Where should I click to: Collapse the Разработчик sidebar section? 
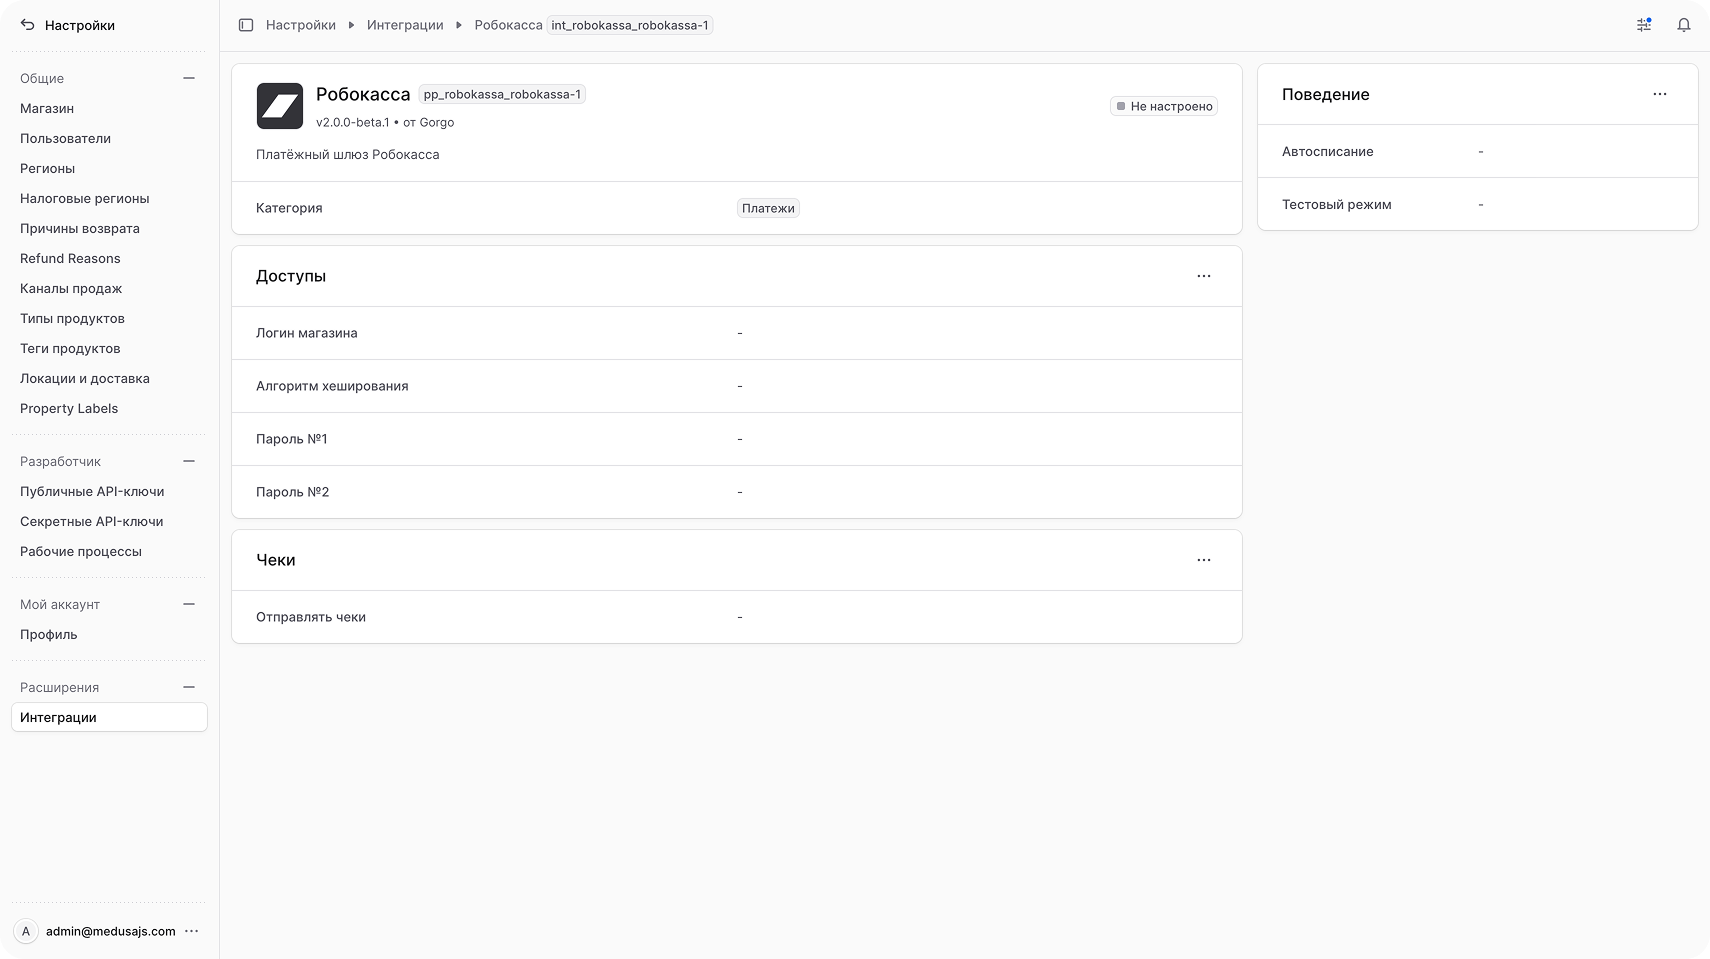coord(189,461)
